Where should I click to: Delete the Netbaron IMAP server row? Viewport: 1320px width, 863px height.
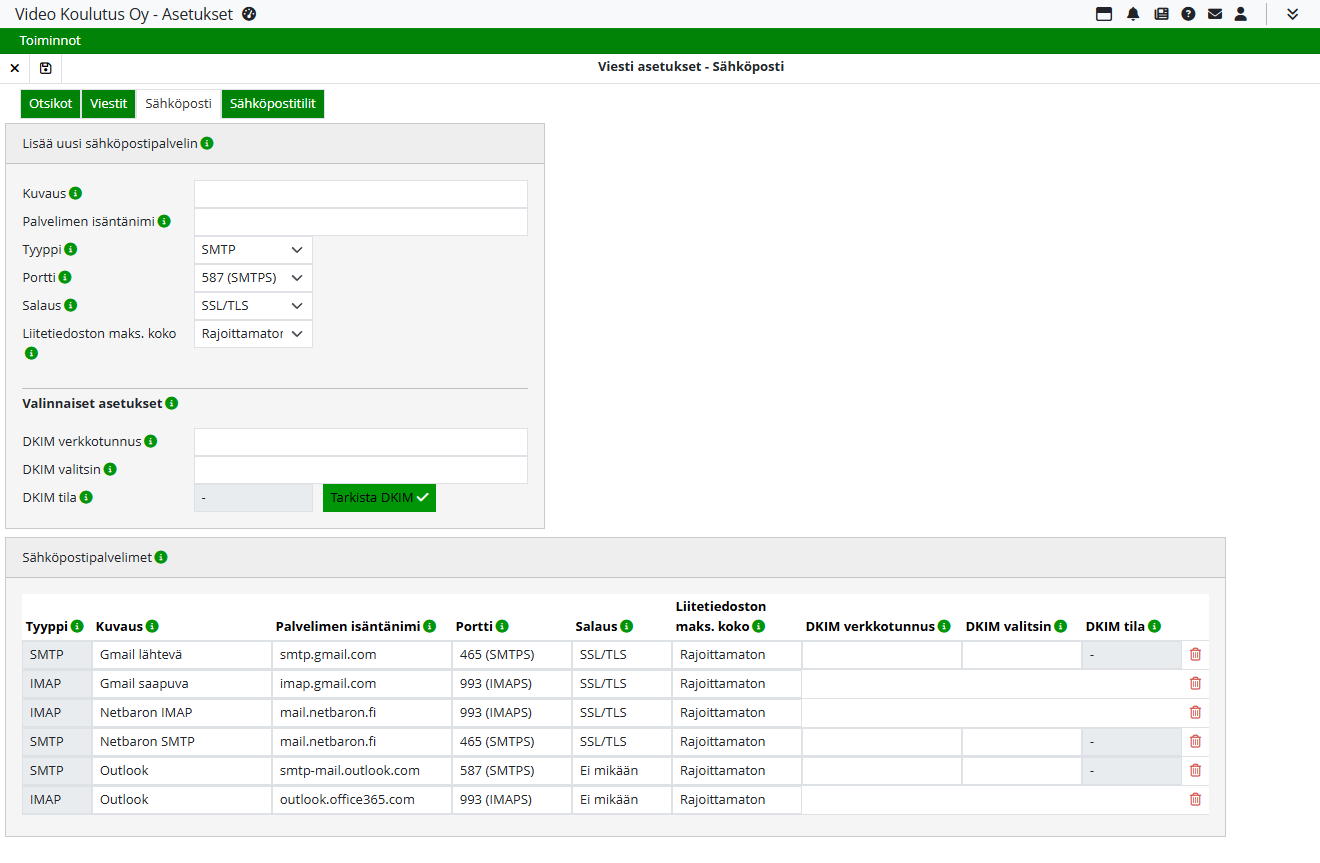pyautogui.click(x=1195, y=713)
